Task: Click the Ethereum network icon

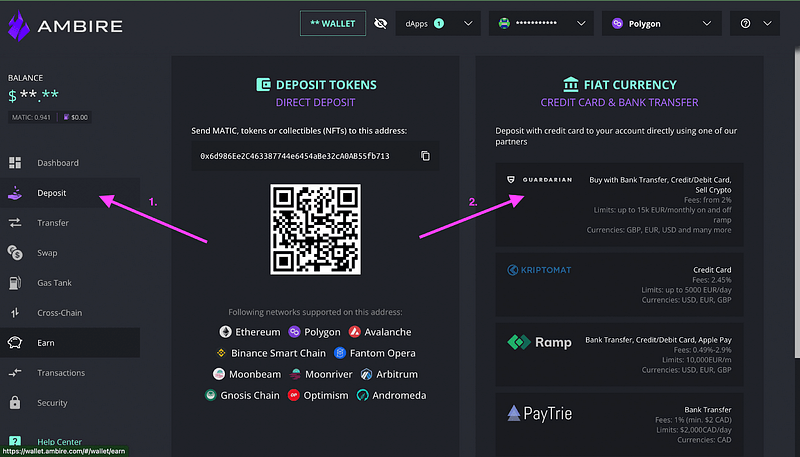Action: (x=225, y=332)
